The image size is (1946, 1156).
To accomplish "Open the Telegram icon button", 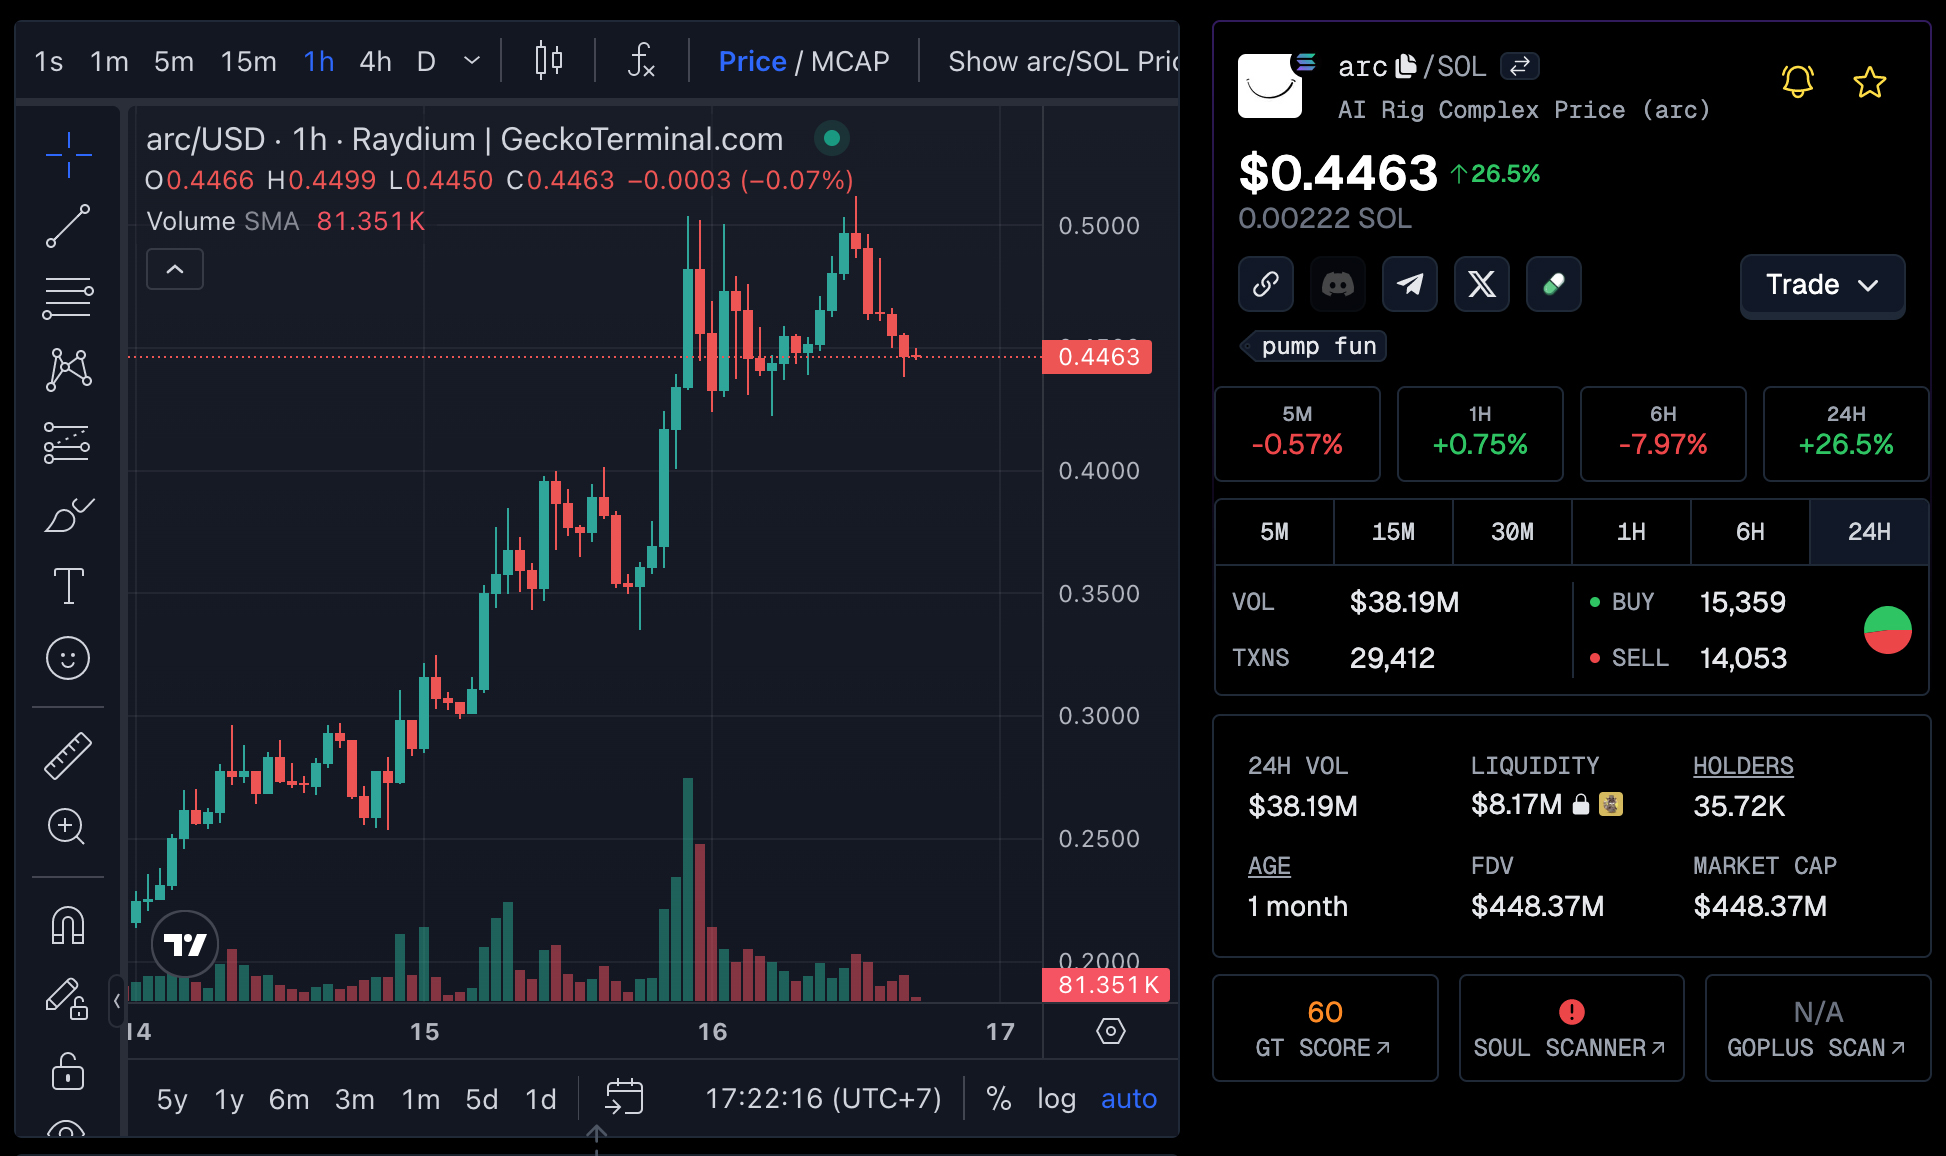I will (1409, 284).
